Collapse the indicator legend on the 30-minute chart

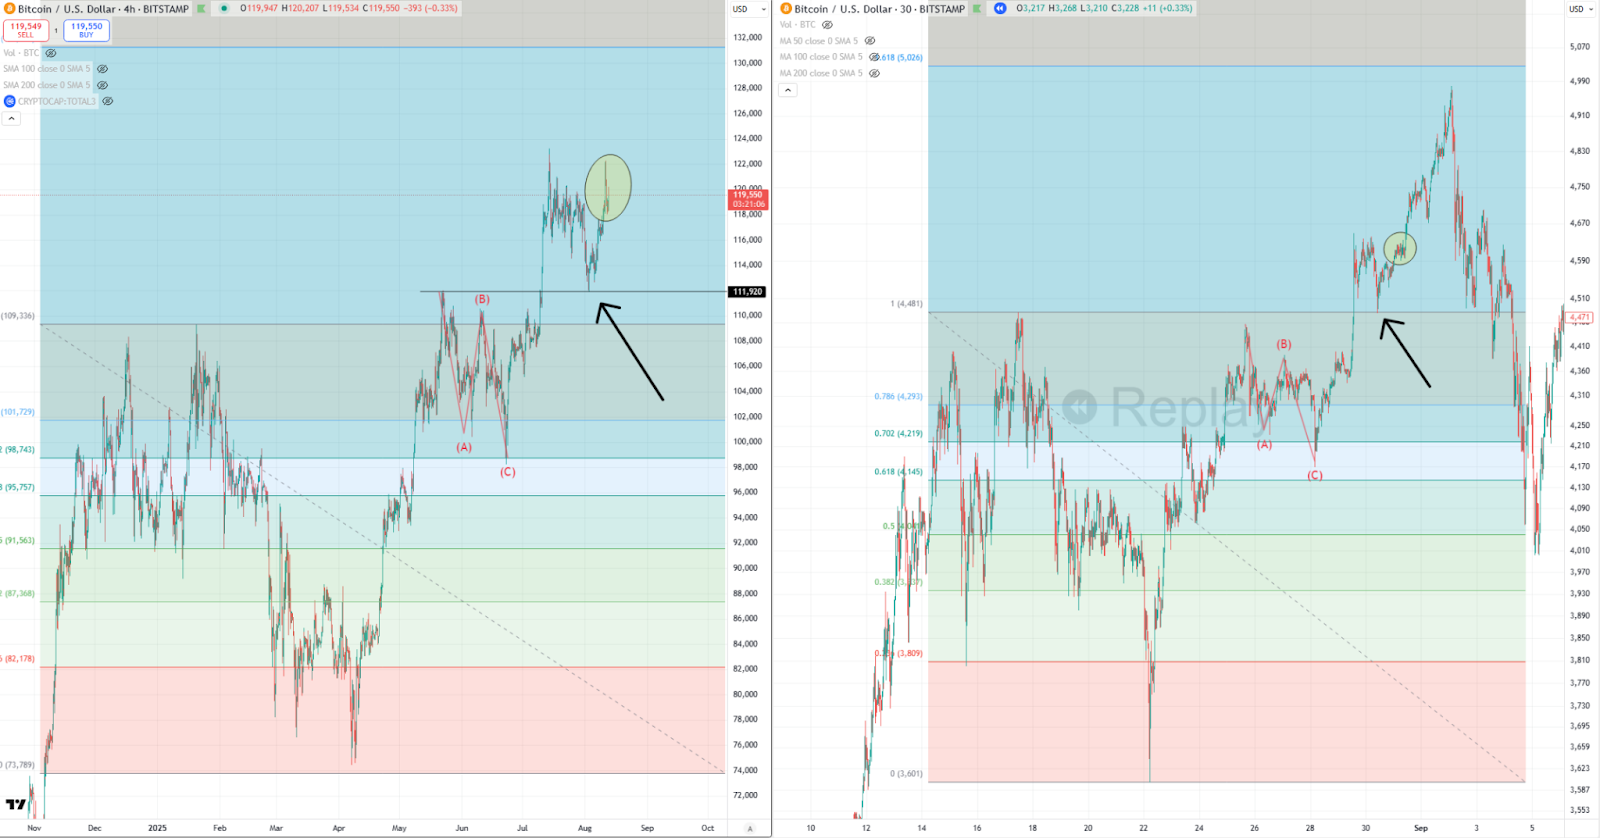point(788,90)
